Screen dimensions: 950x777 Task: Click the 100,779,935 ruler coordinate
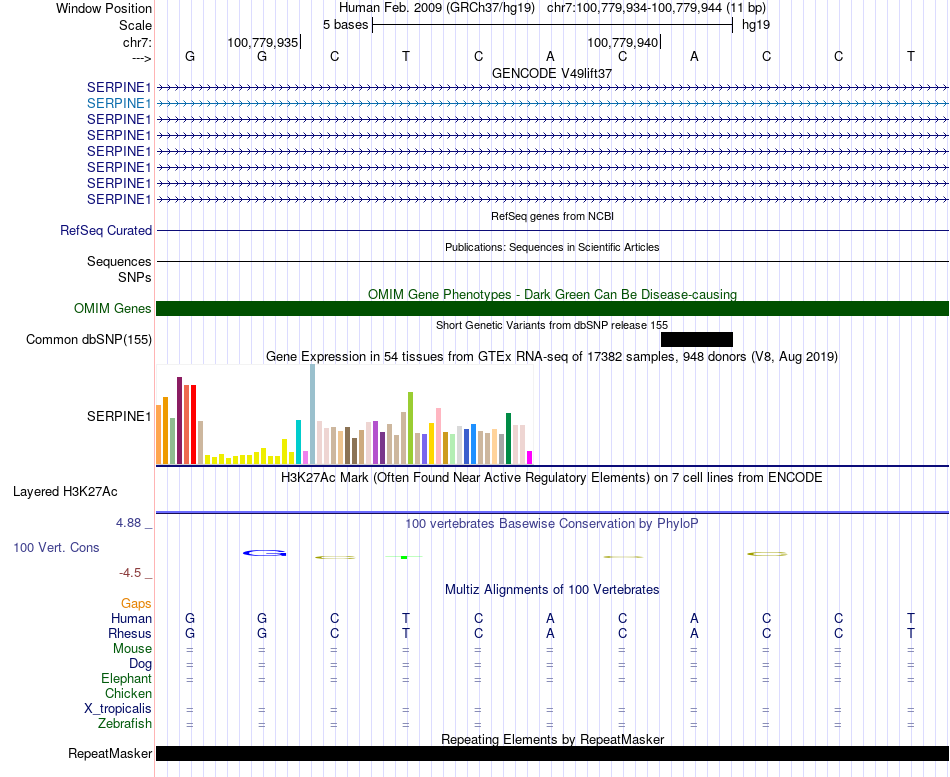pos(263,42)
